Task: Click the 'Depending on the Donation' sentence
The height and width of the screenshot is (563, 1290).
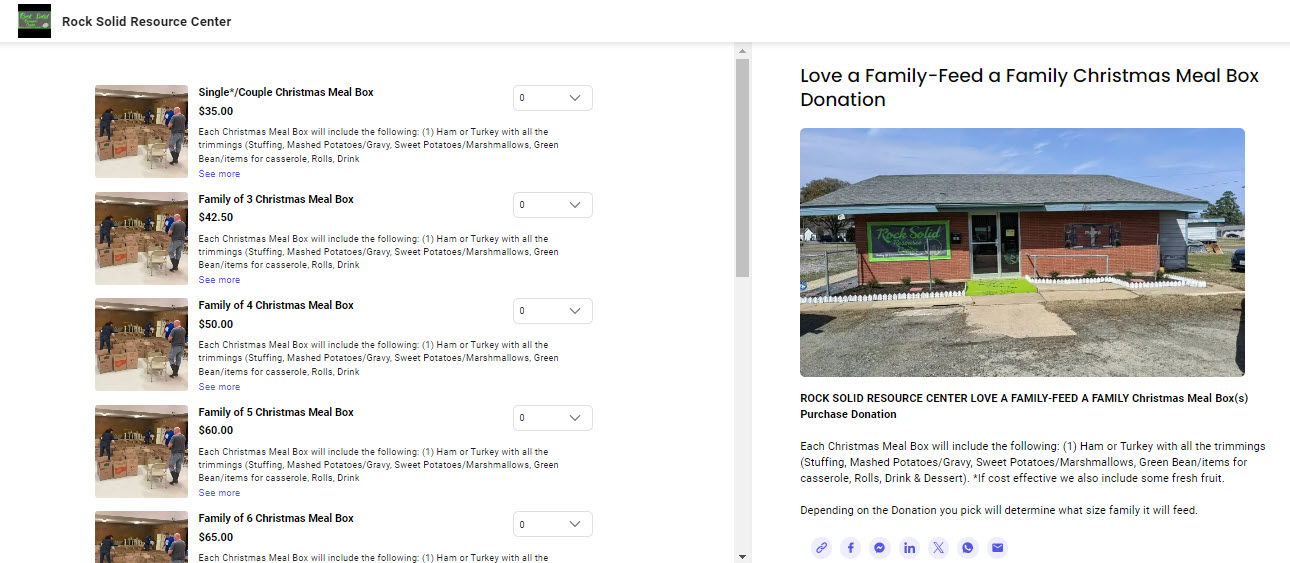Action: click(x=999, y=510)
